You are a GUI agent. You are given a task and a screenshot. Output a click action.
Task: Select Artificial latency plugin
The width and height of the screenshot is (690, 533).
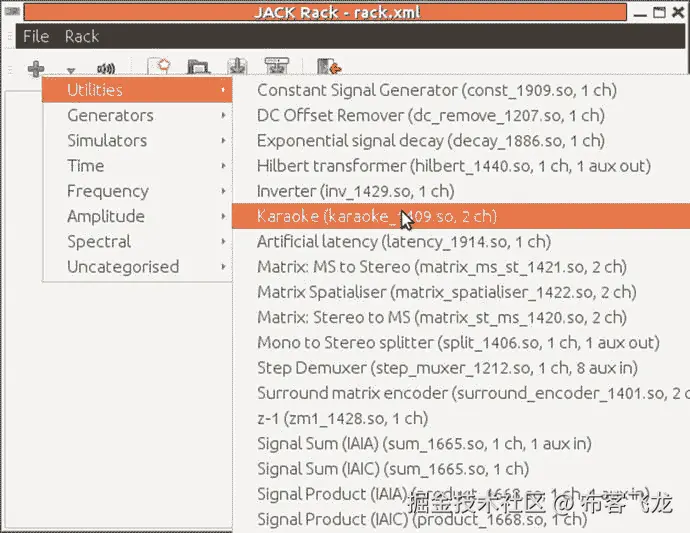click(x=461, y=242)
